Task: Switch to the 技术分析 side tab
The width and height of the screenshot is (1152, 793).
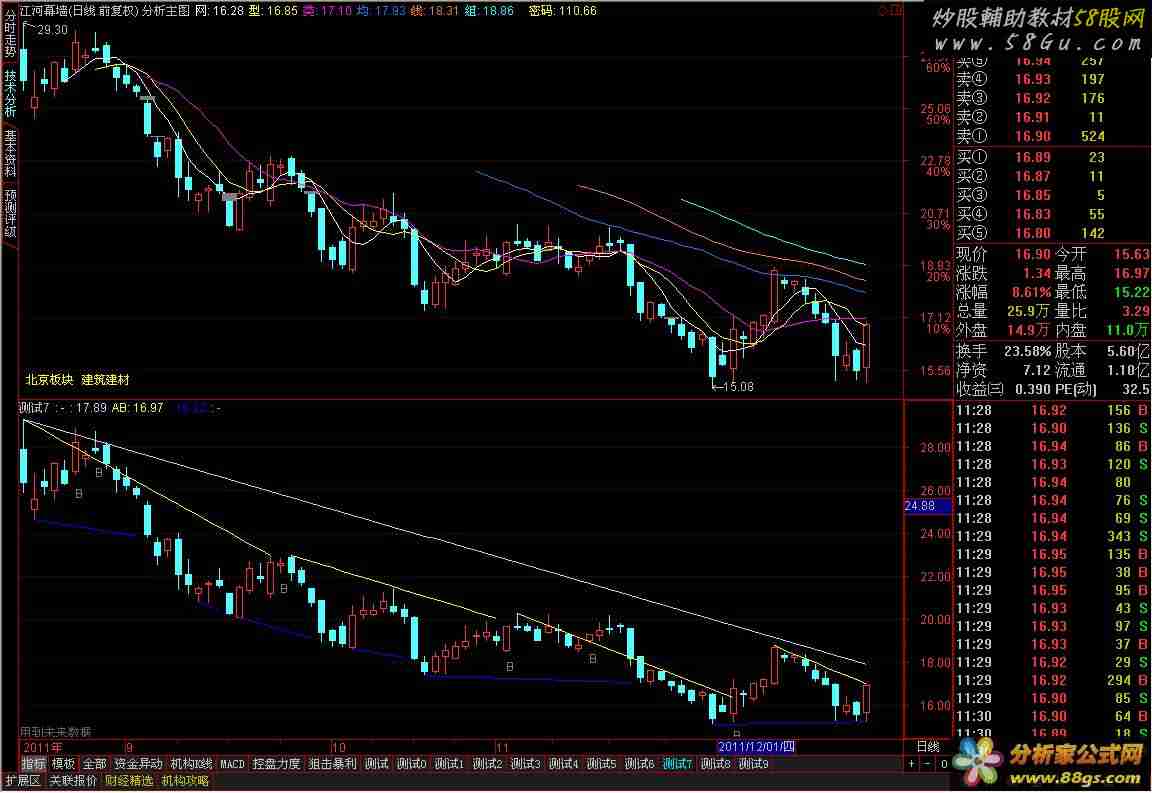Action: click(10, 93)
